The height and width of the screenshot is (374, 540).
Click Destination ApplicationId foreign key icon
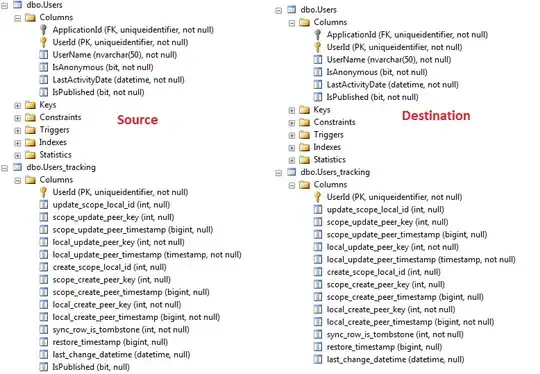coord(318,35)
